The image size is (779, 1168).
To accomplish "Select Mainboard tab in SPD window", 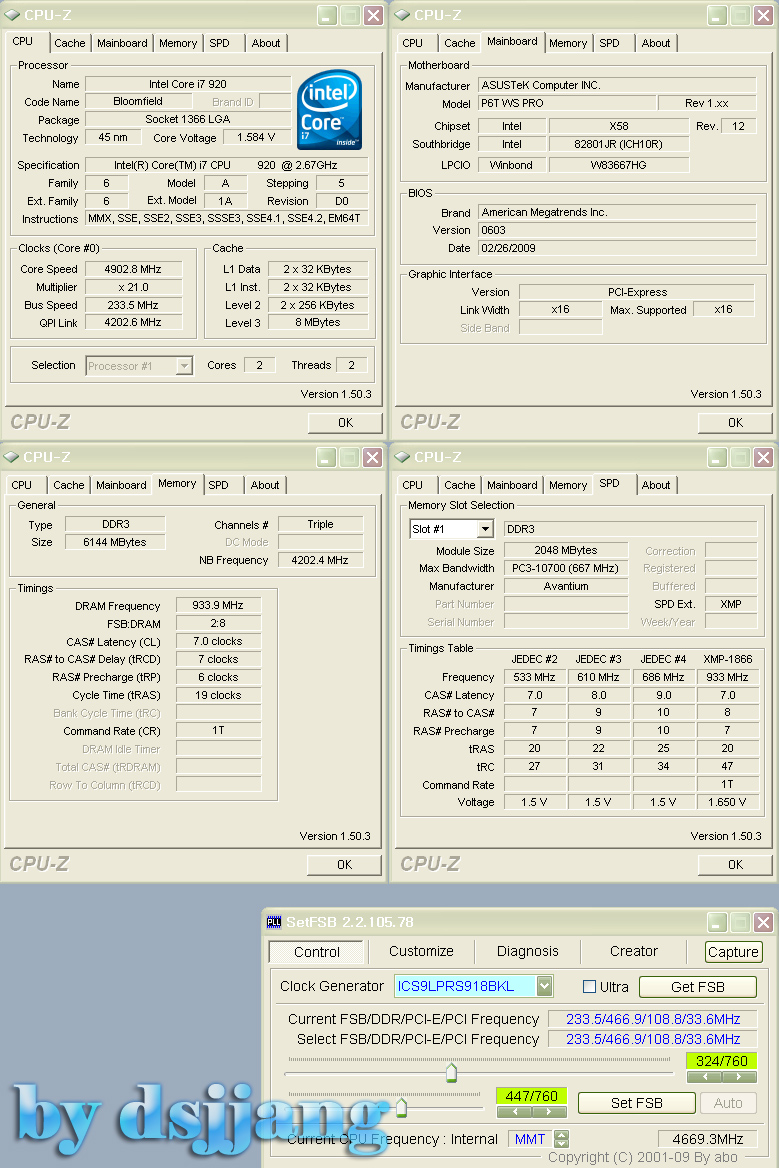I will tap(512, 485).
